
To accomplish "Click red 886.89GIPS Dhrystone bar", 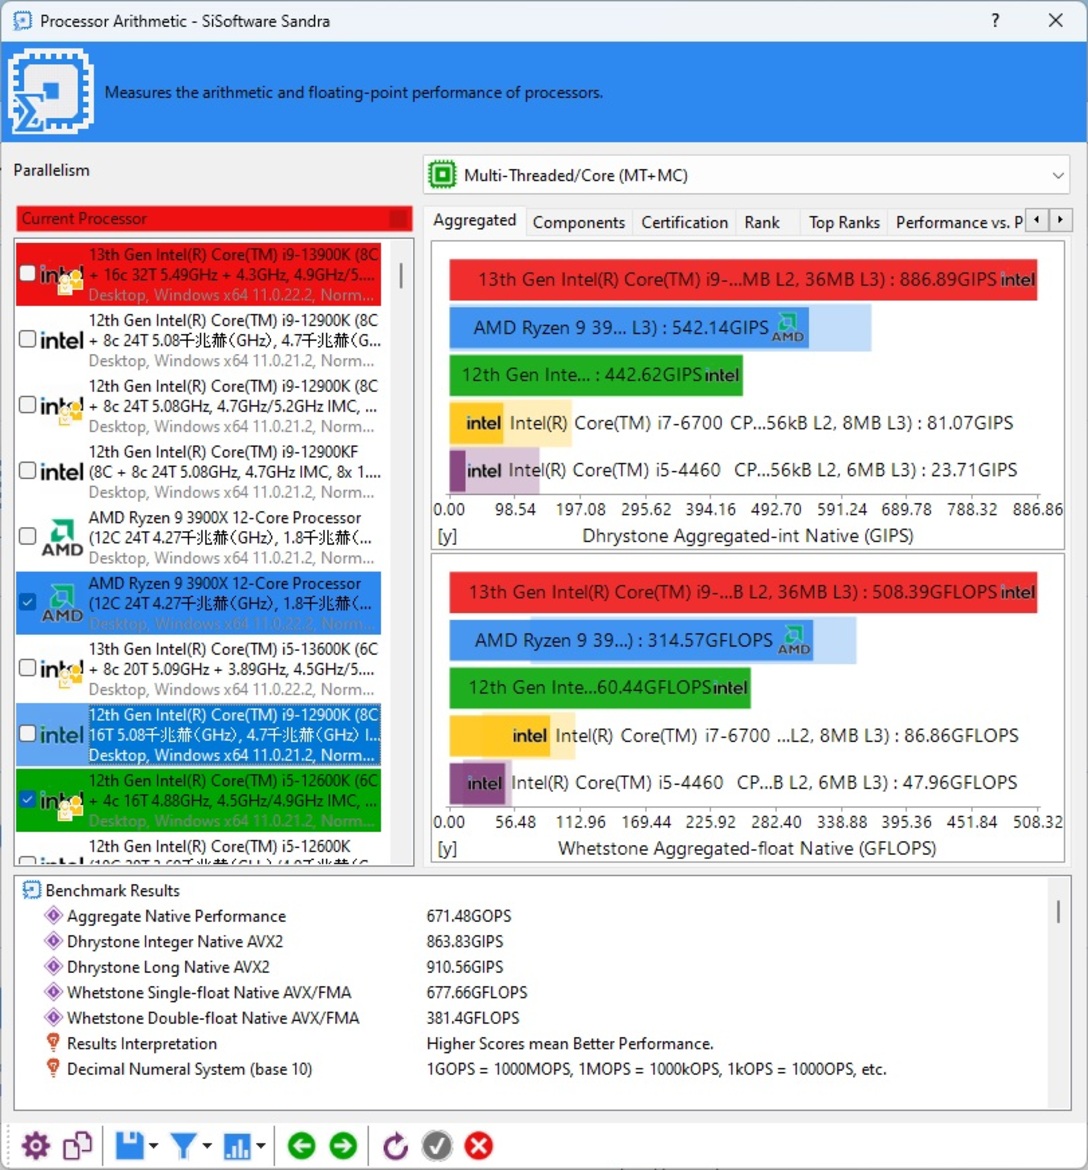I will coord(742,280).
